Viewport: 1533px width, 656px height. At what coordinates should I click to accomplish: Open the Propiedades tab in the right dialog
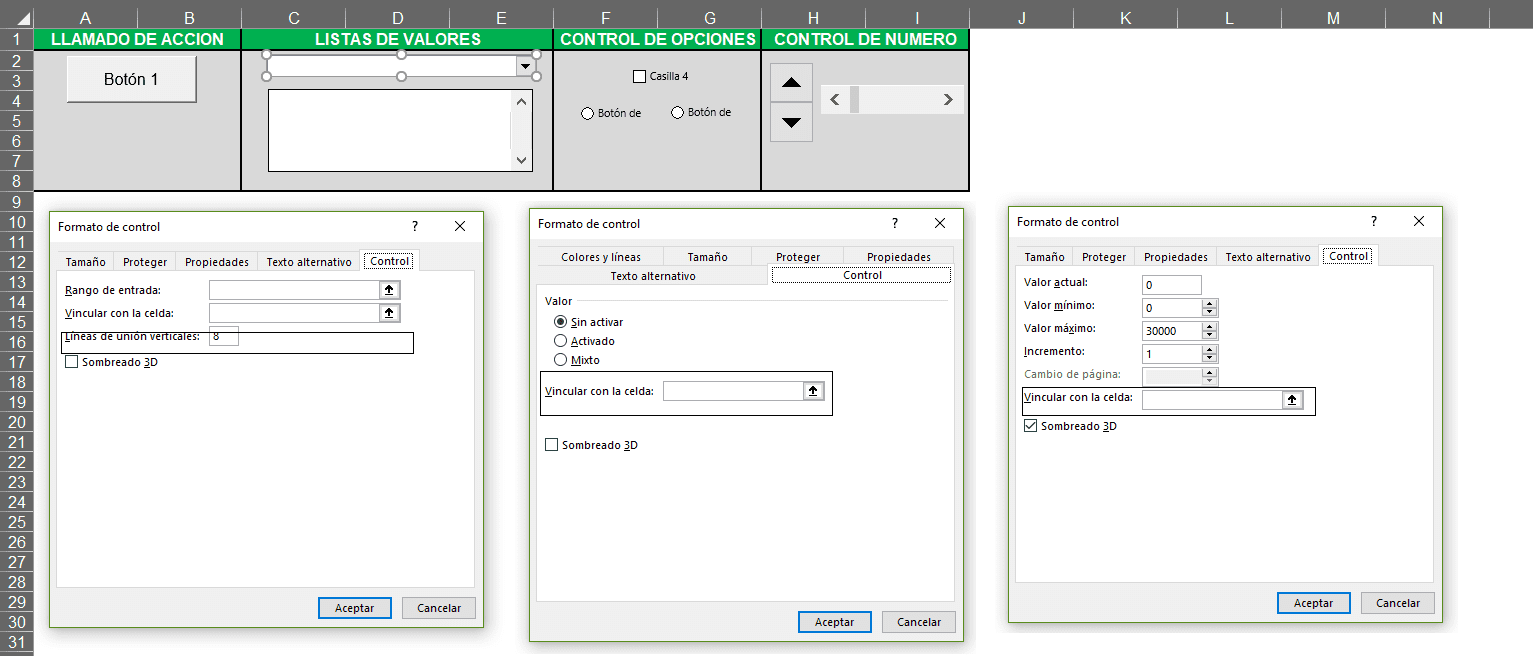(1174, 256)
